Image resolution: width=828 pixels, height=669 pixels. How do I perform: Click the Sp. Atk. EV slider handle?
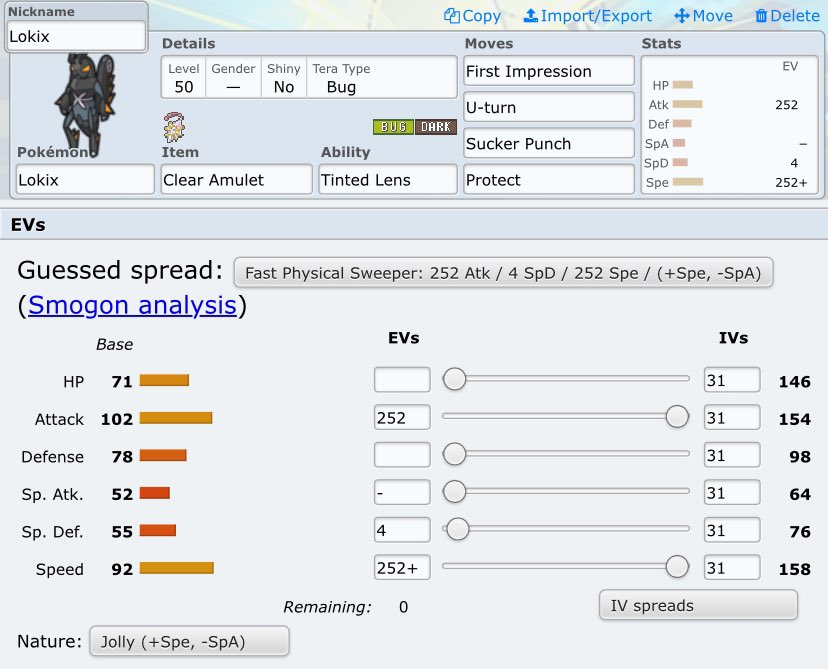454,491
